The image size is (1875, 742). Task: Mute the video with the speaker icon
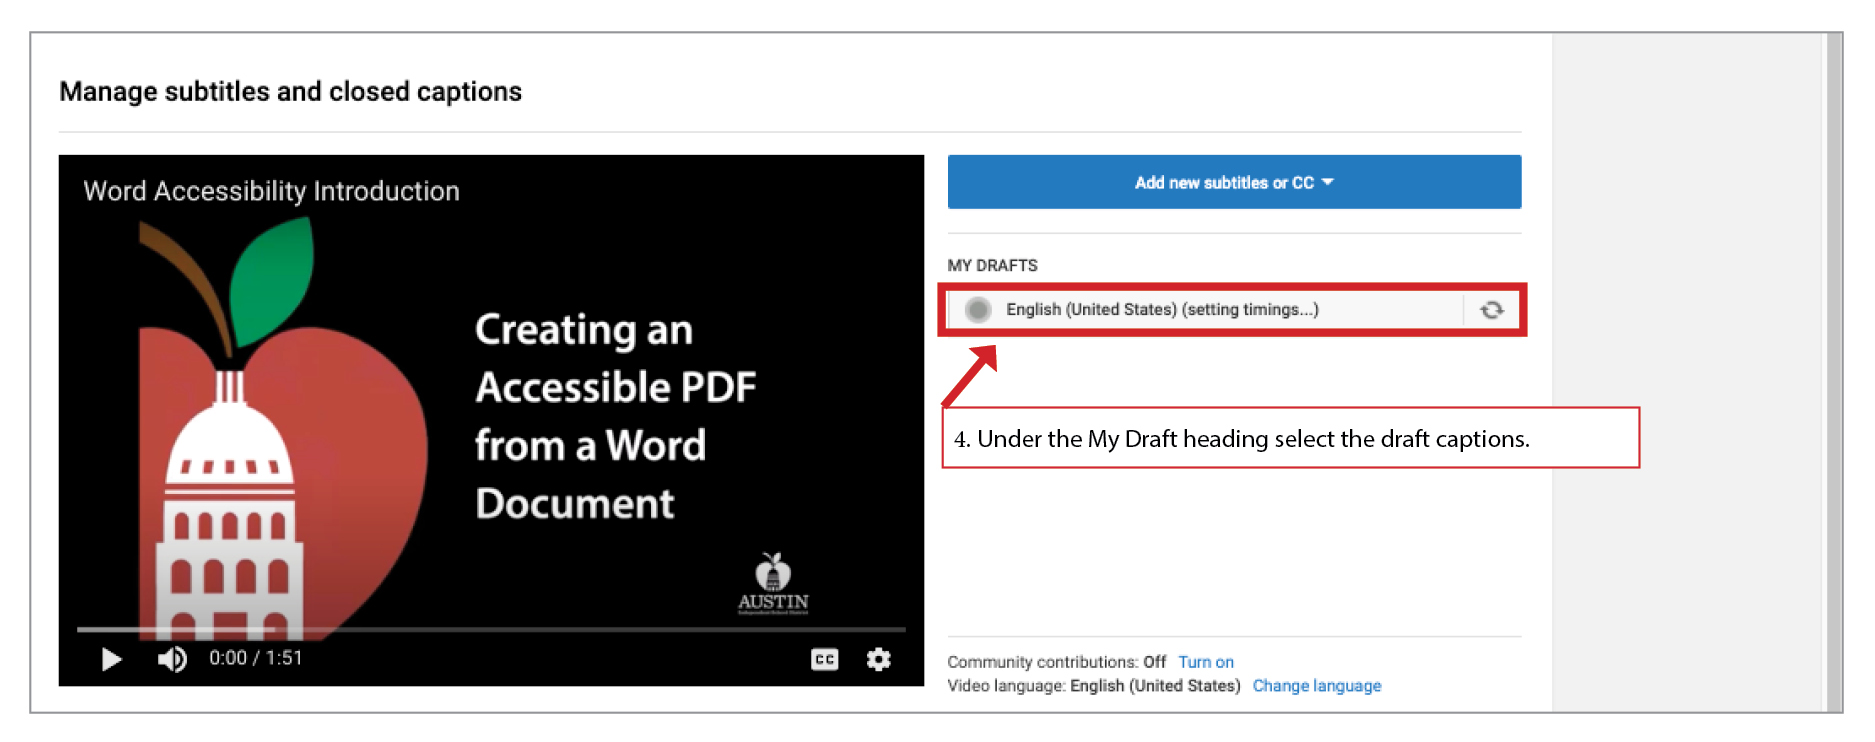172,659
